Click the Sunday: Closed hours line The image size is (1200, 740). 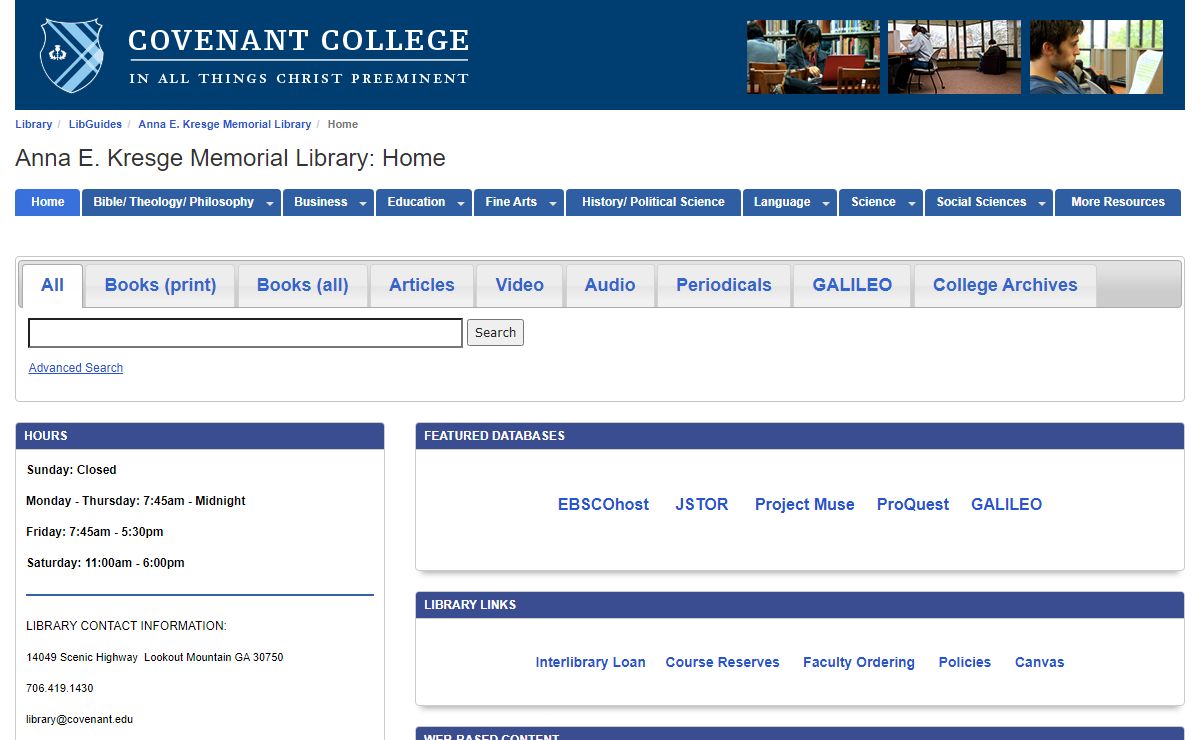72,470
